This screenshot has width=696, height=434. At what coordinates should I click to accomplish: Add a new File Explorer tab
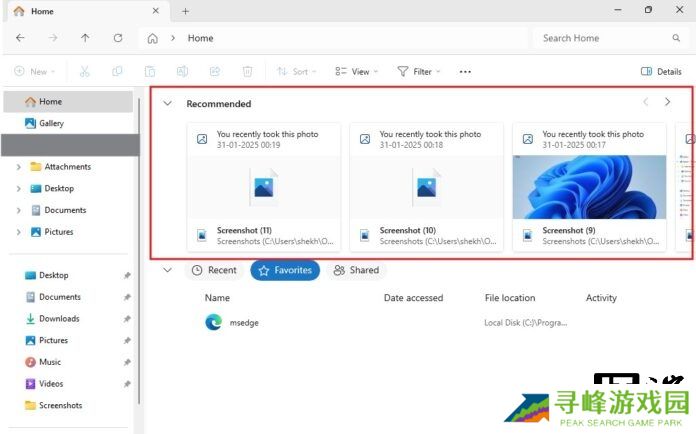(186, 11)
